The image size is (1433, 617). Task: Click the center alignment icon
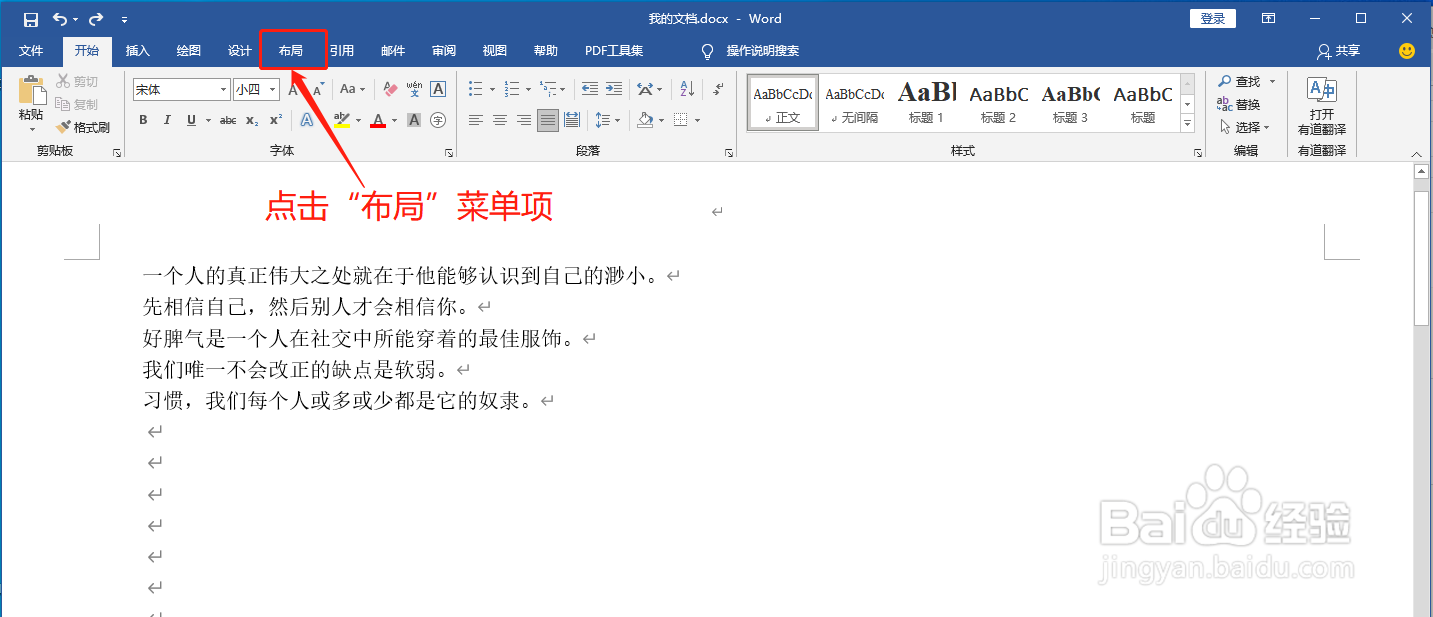coord(499,120)
